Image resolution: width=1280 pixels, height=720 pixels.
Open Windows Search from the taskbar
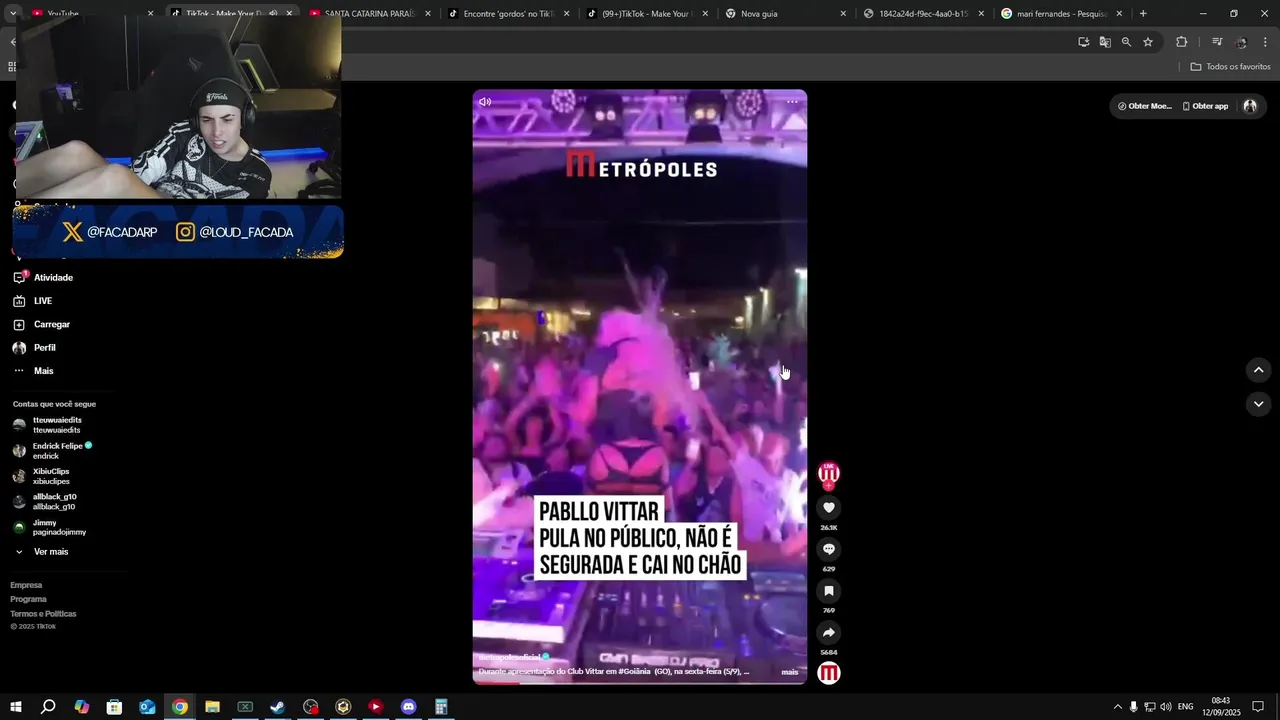click(x=48, y=707)
